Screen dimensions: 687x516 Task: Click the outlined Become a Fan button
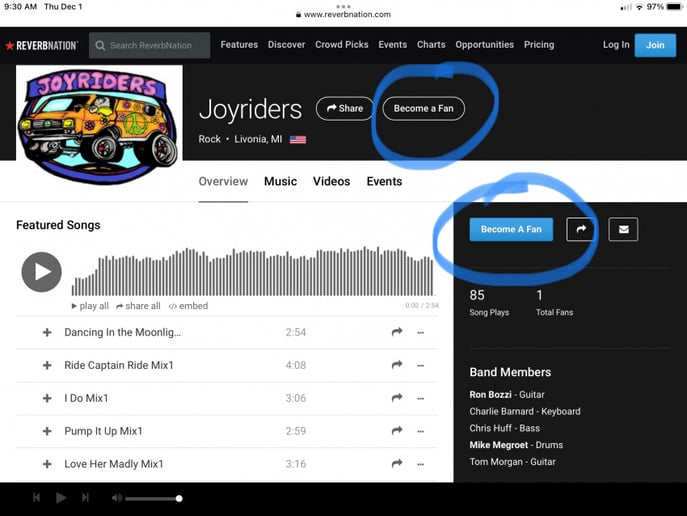tap(424, 108)
